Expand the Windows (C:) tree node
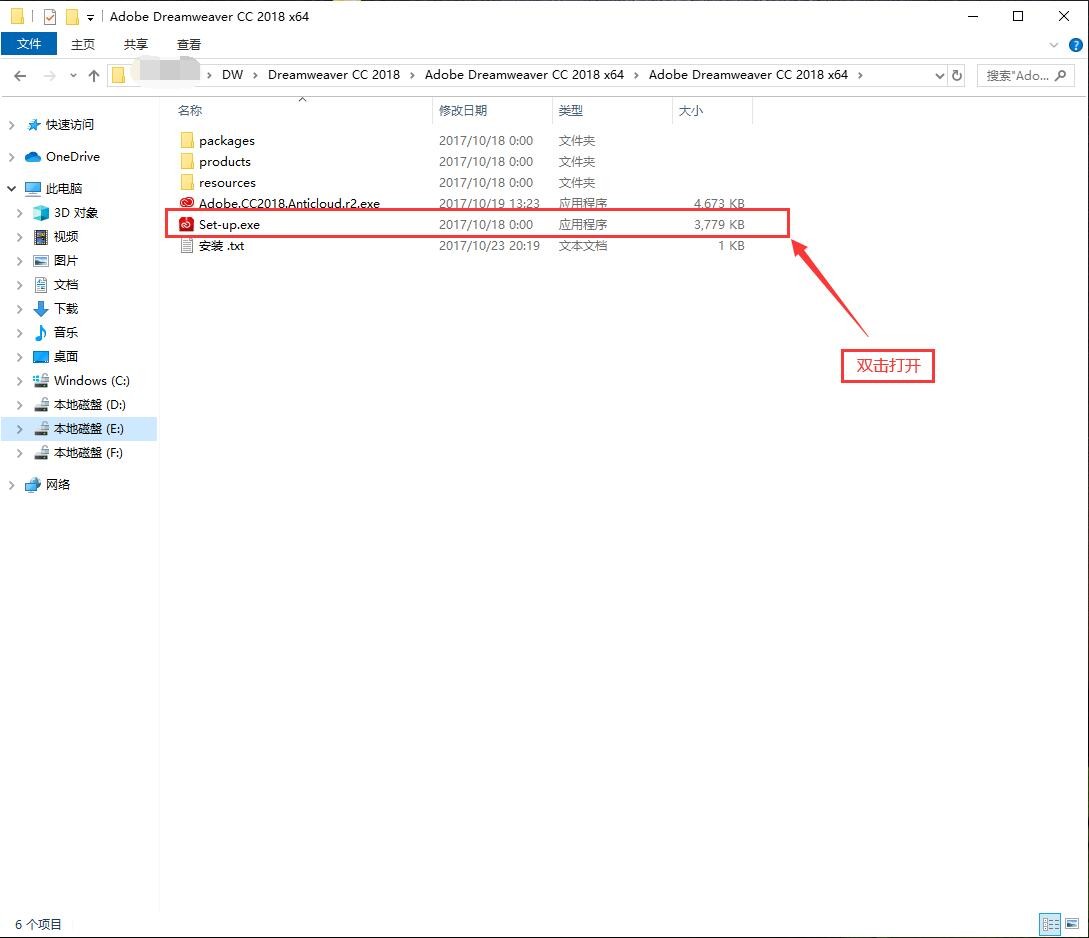 (x=19, y=380)
